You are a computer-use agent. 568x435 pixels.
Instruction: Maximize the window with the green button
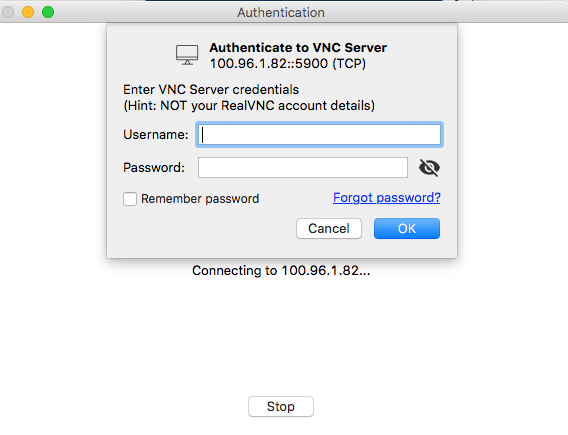[48, 12]
